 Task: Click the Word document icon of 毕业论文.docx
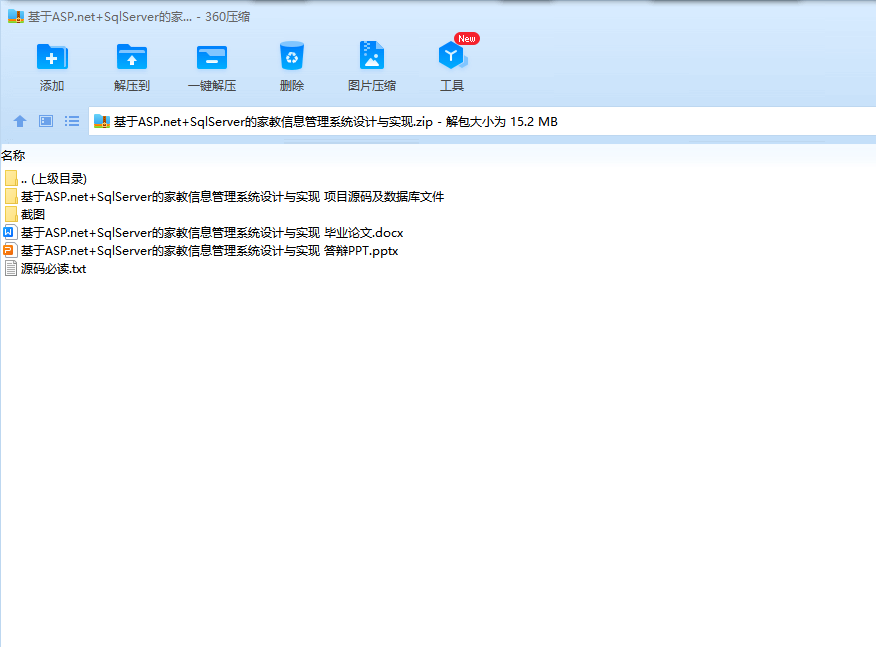(x=10, y=232)
